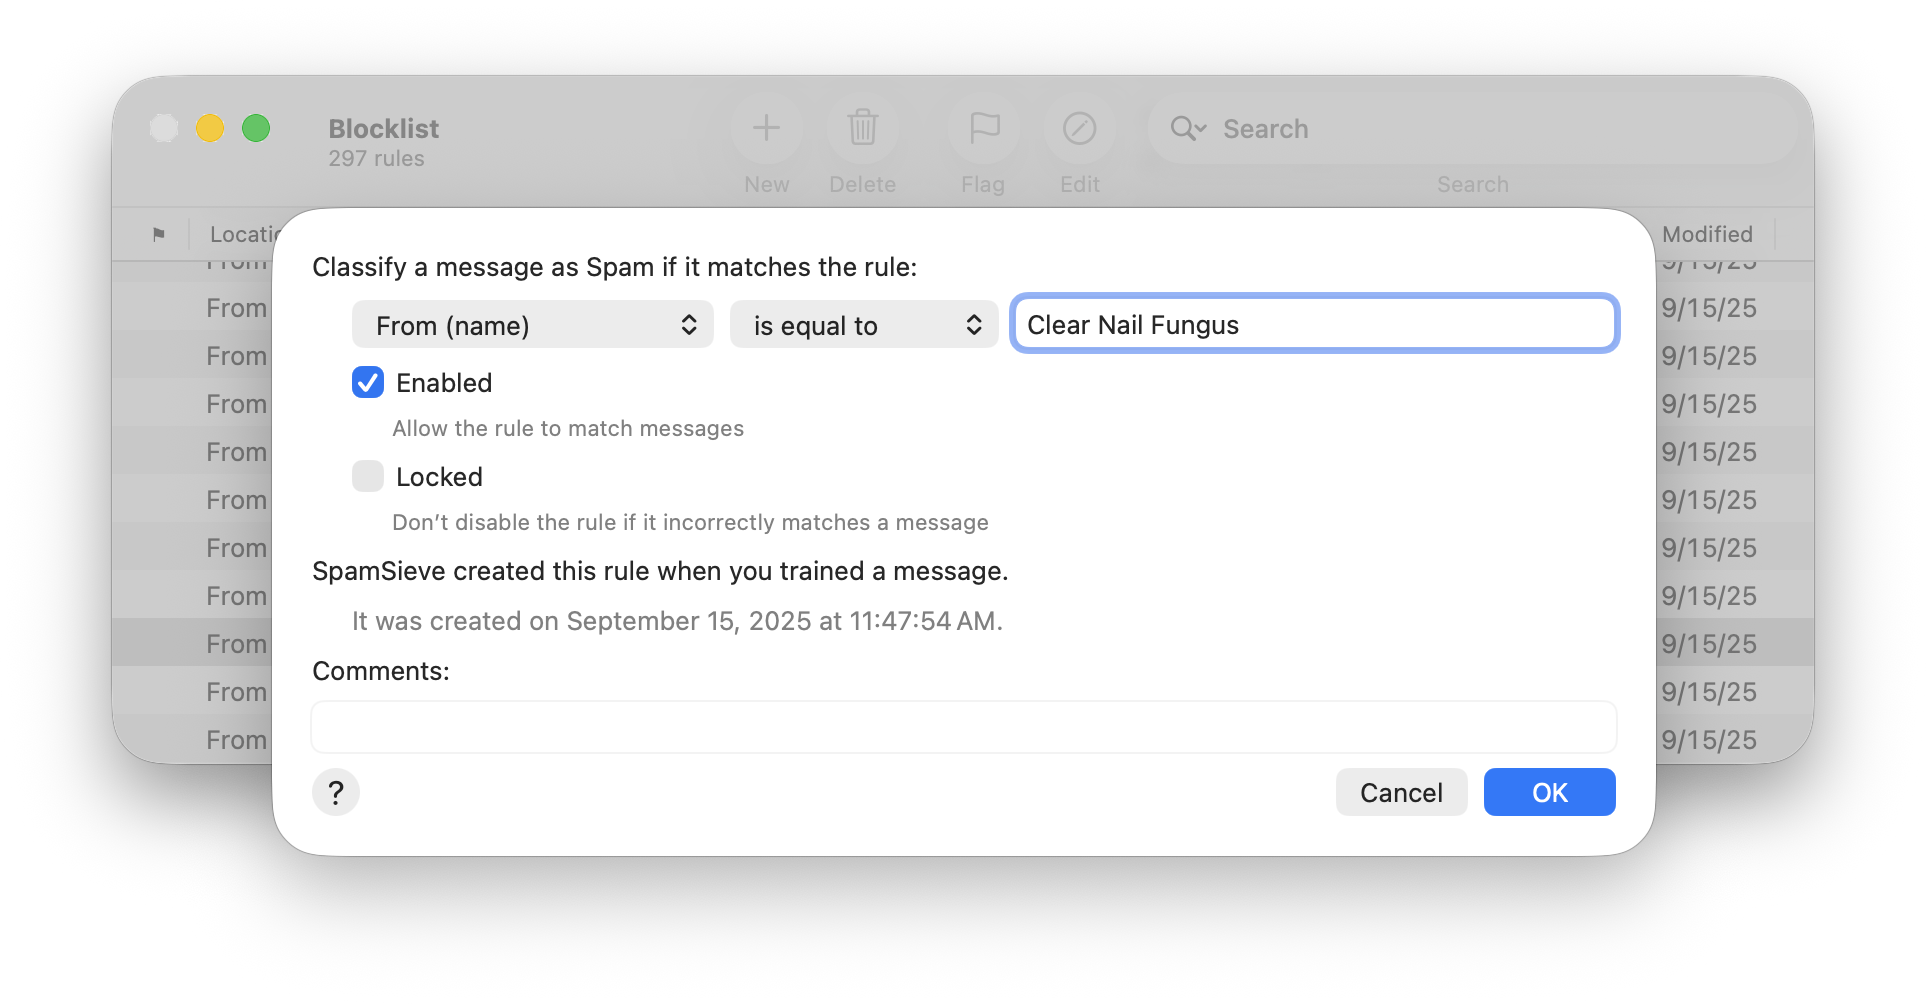Select the highlighted rule row dated 9/15/25

click(x=1708, y=643)
